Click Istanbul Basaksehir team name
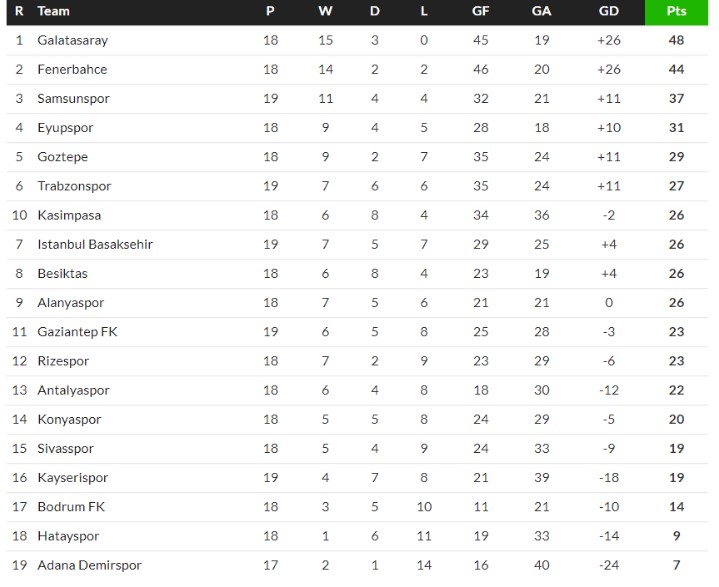The image size is (719, 587). click(x=95, y=244)
